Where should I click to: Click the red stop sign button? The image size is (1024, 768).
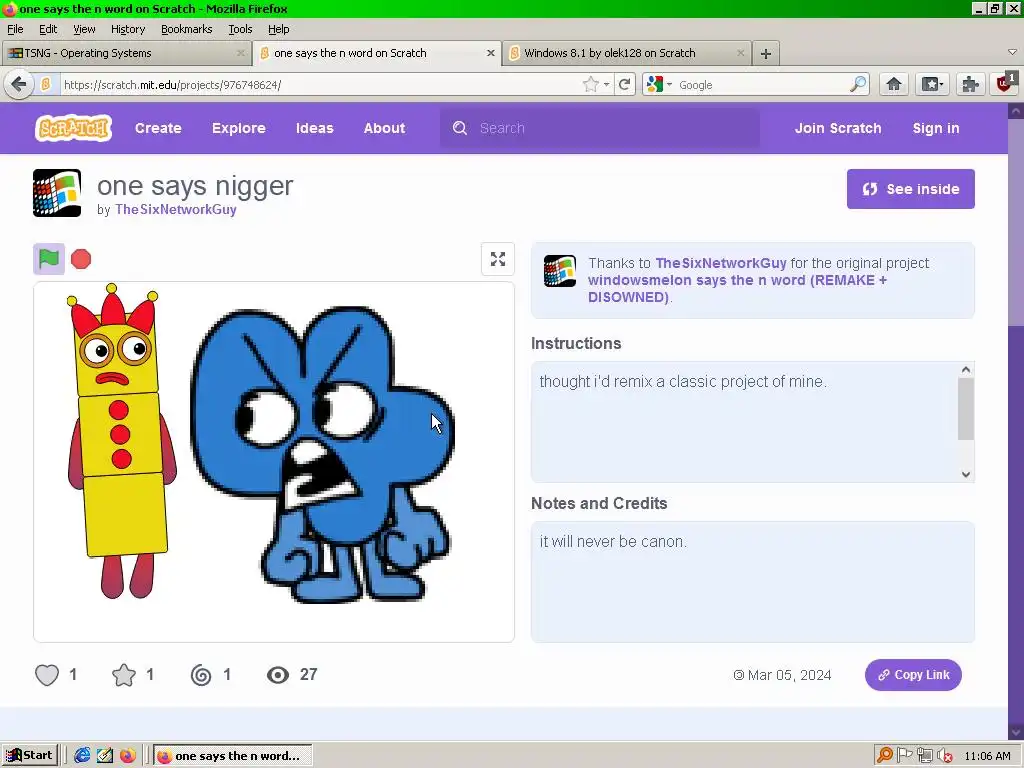tap(81, 259)
